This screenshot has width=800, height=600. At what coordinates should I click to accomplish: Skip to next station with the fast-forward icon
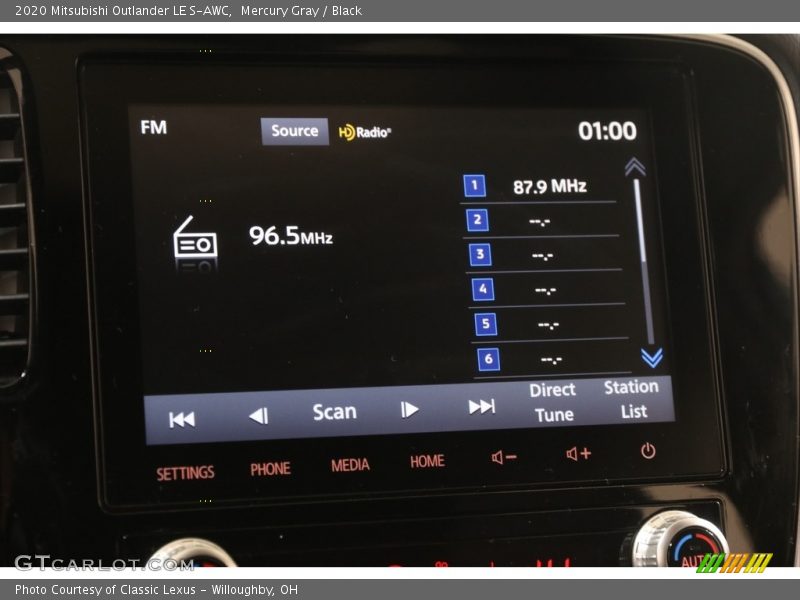tap(481, 408)
